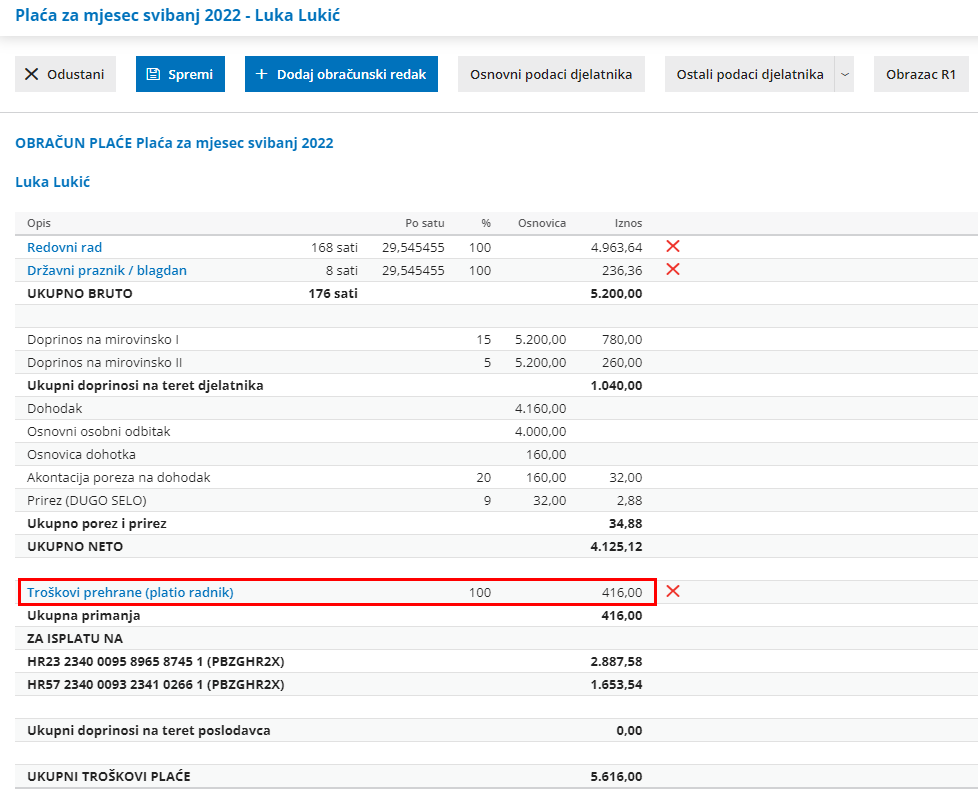The image size is (978, 796).
Task: Open the Obrazac R1 form
Action: pos(920,74)
